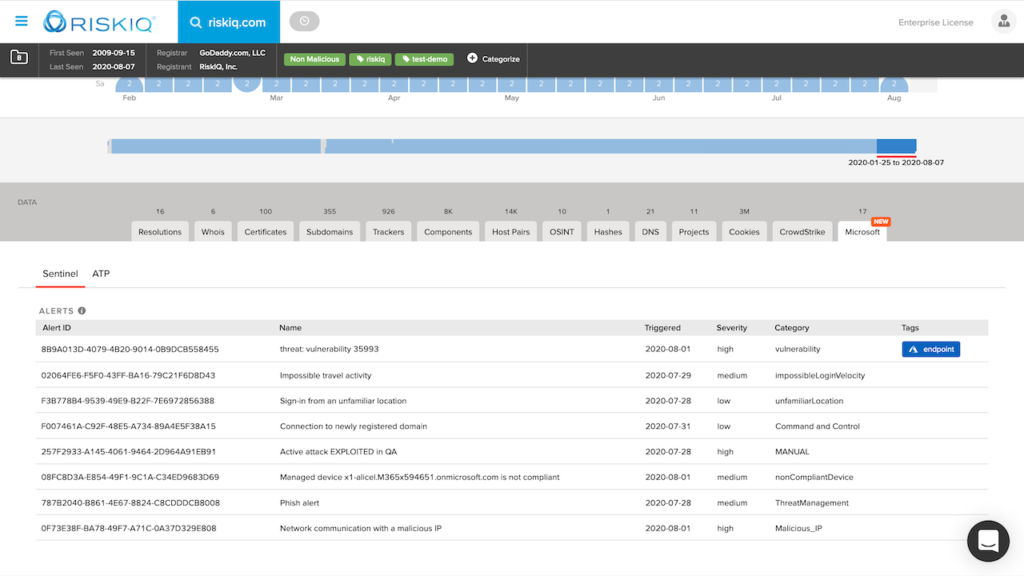Click the Tags column header

click(910, 328)
